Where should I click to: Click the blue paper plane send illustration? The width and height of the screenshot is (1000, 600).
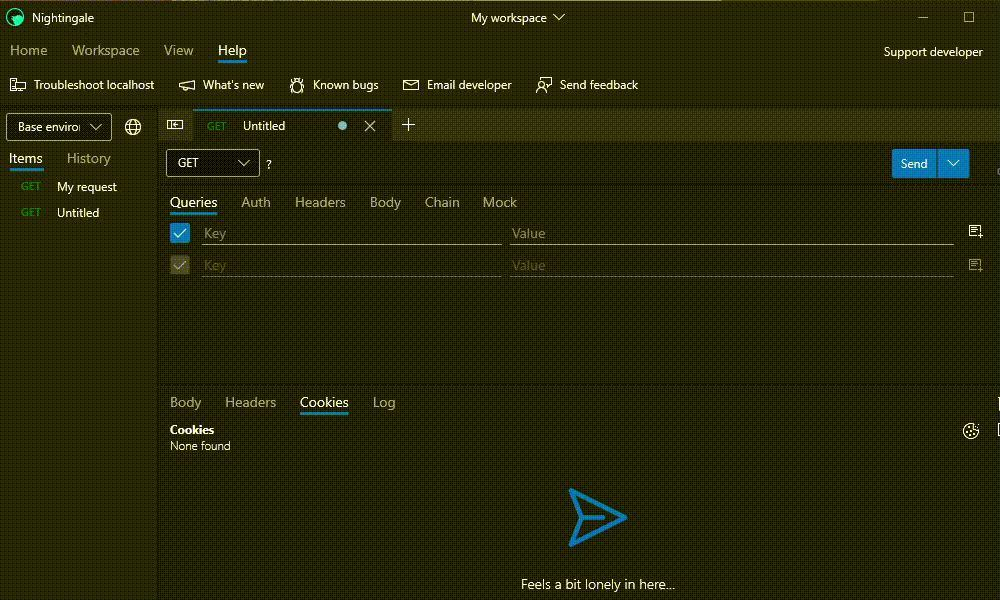tap(597, 518)
